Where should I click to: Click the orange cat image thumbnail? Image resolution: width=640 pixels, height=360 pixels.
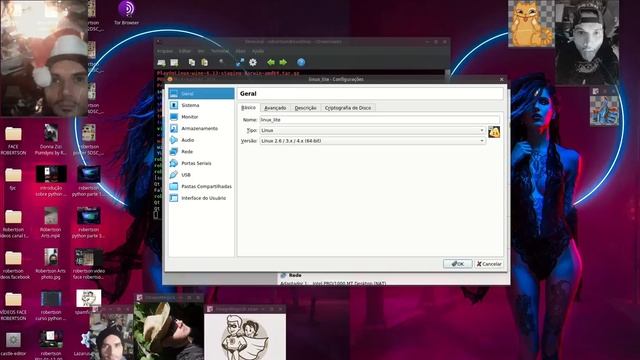click(531, 24)
